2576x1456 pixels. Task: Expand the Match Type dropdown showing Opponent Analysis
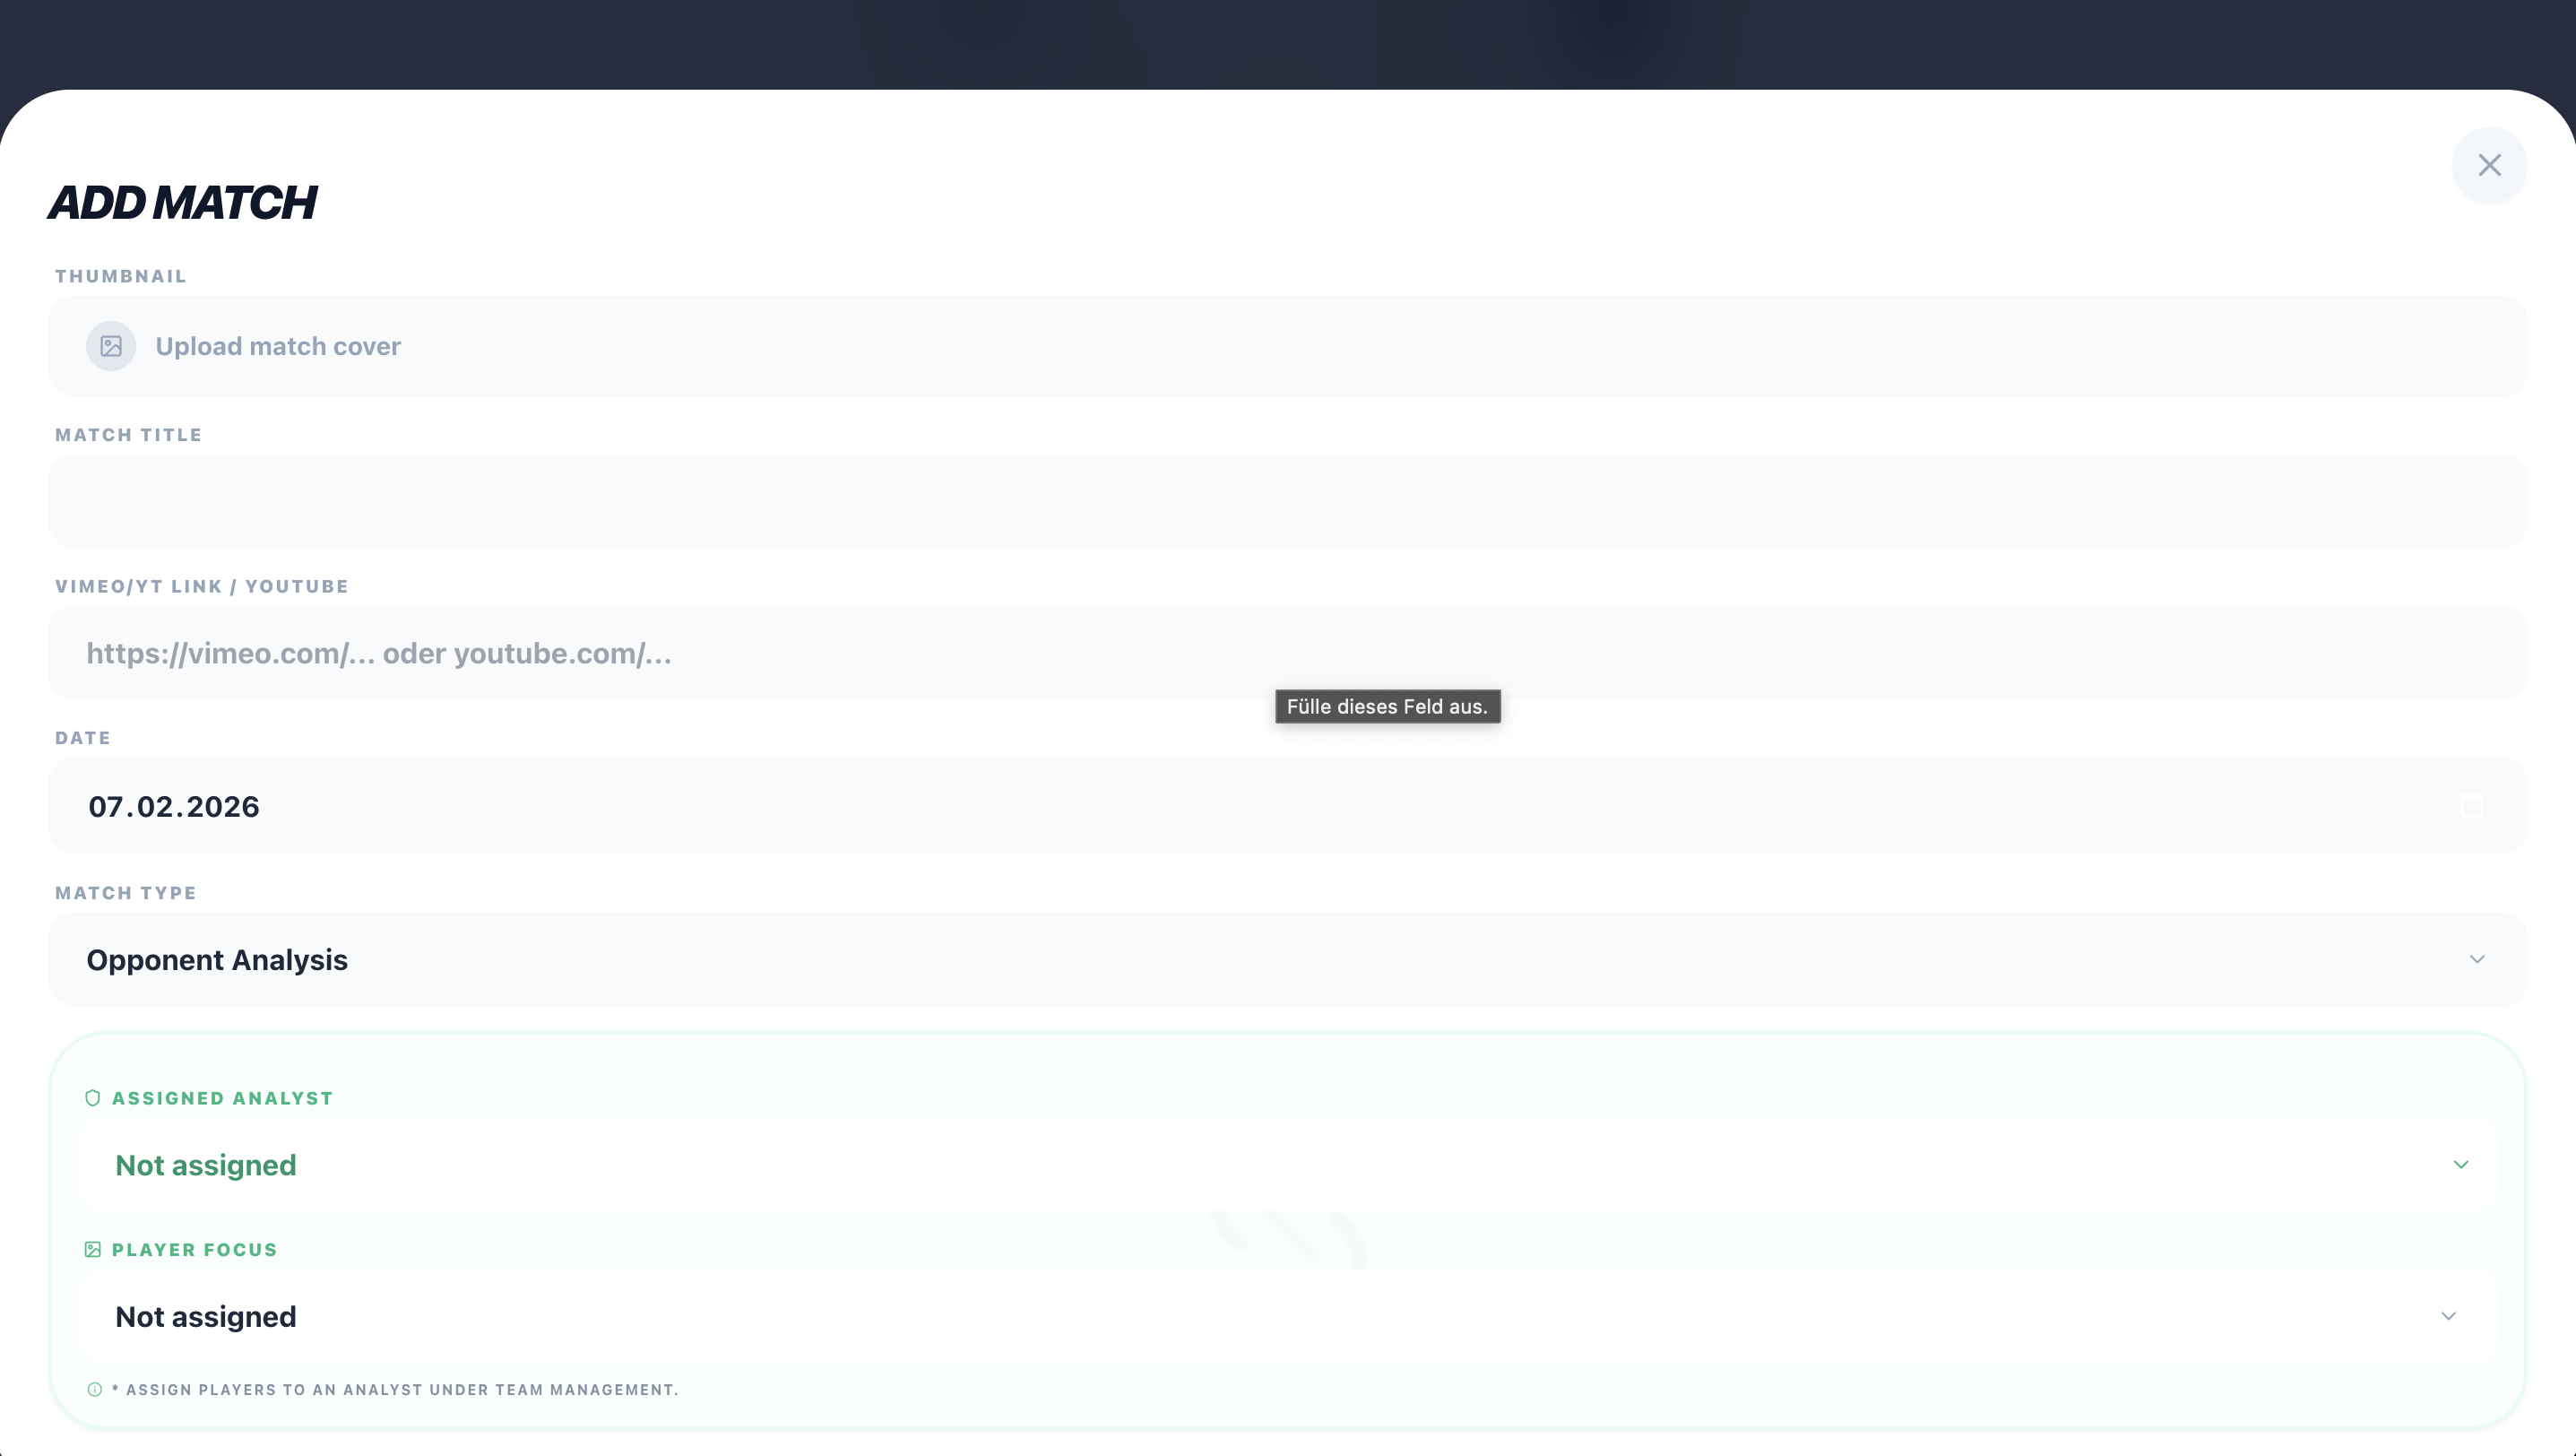pos(1288,959)
